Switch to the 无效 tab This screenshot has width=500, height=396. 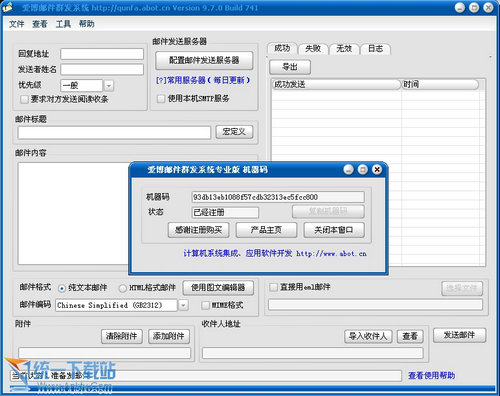point(344,49)
